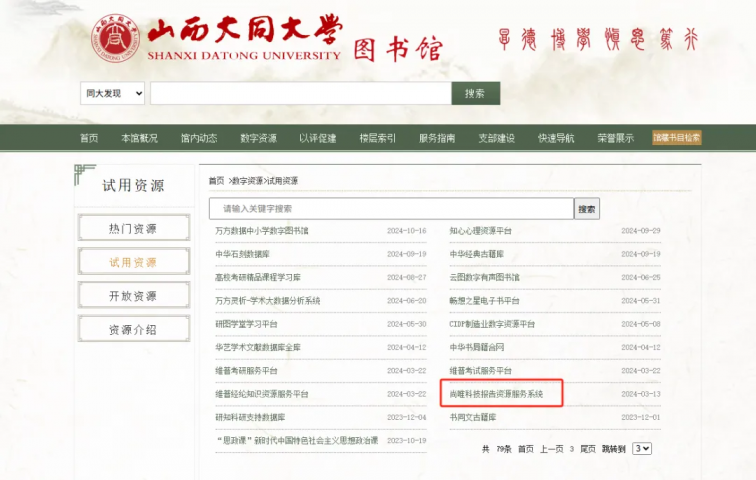Image resolution: width=756 pixels, height=480 pixels.
Task: Select 开放资源 in the sidebar
Action: click(x=133, y=296)
